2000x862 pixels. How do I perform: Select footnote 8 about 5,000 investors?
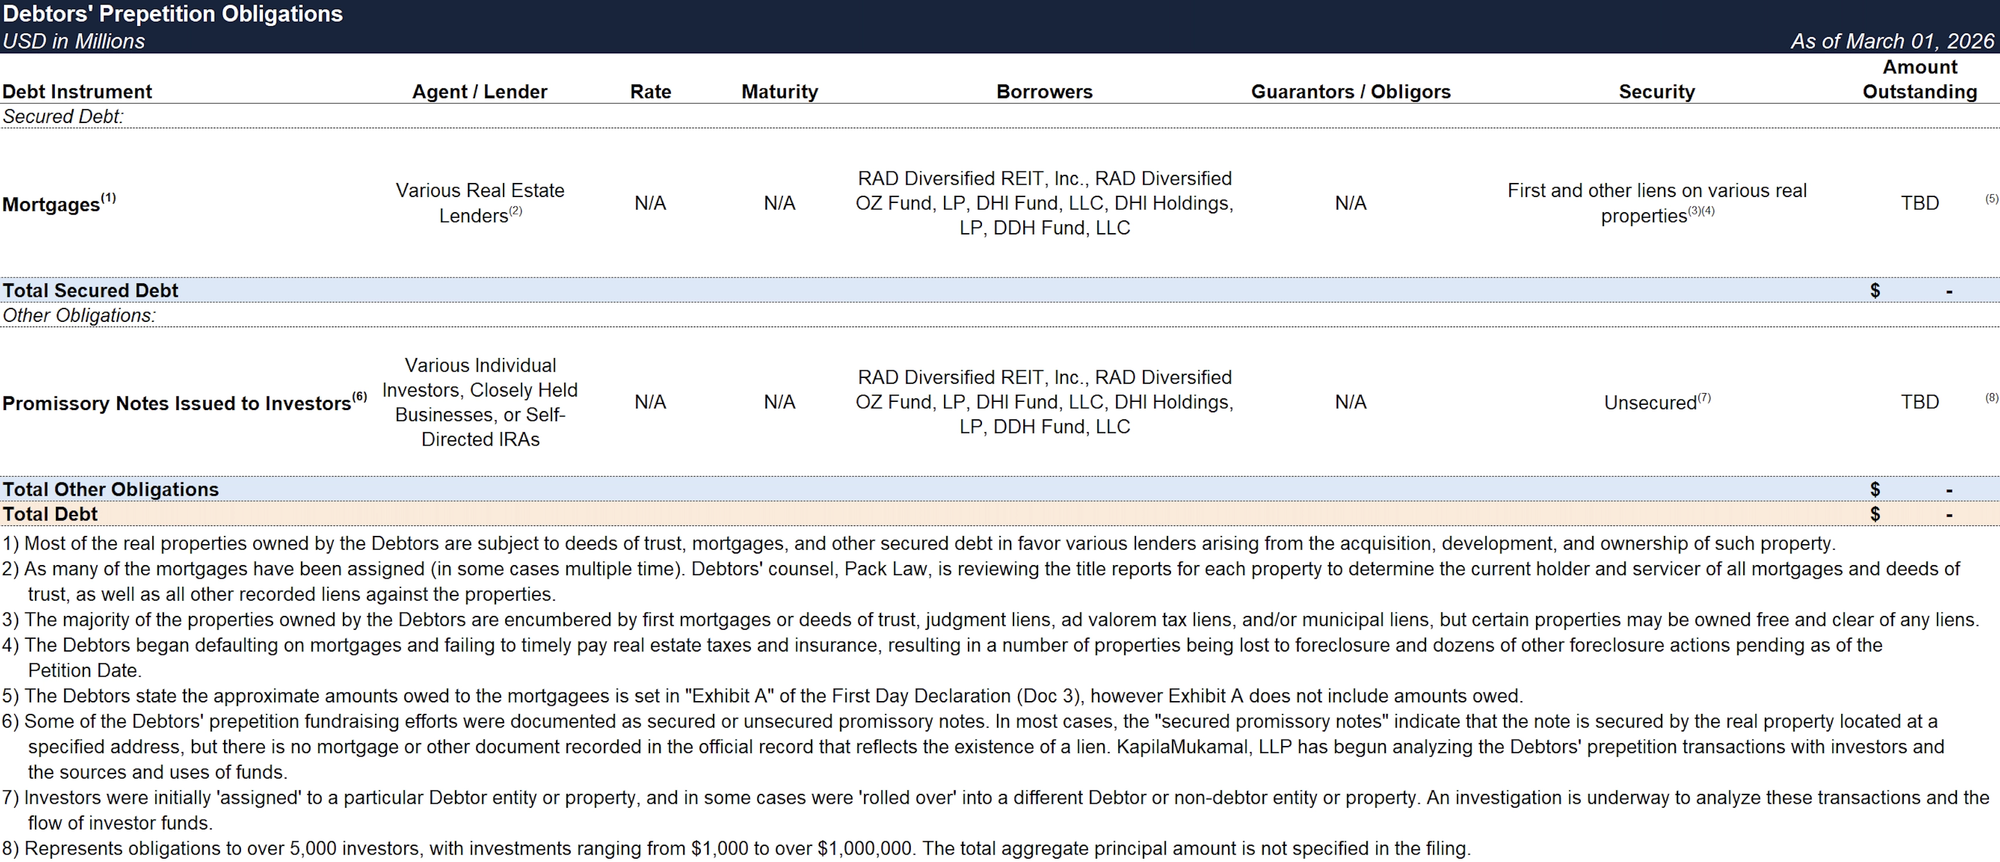(x=736, y=849)
